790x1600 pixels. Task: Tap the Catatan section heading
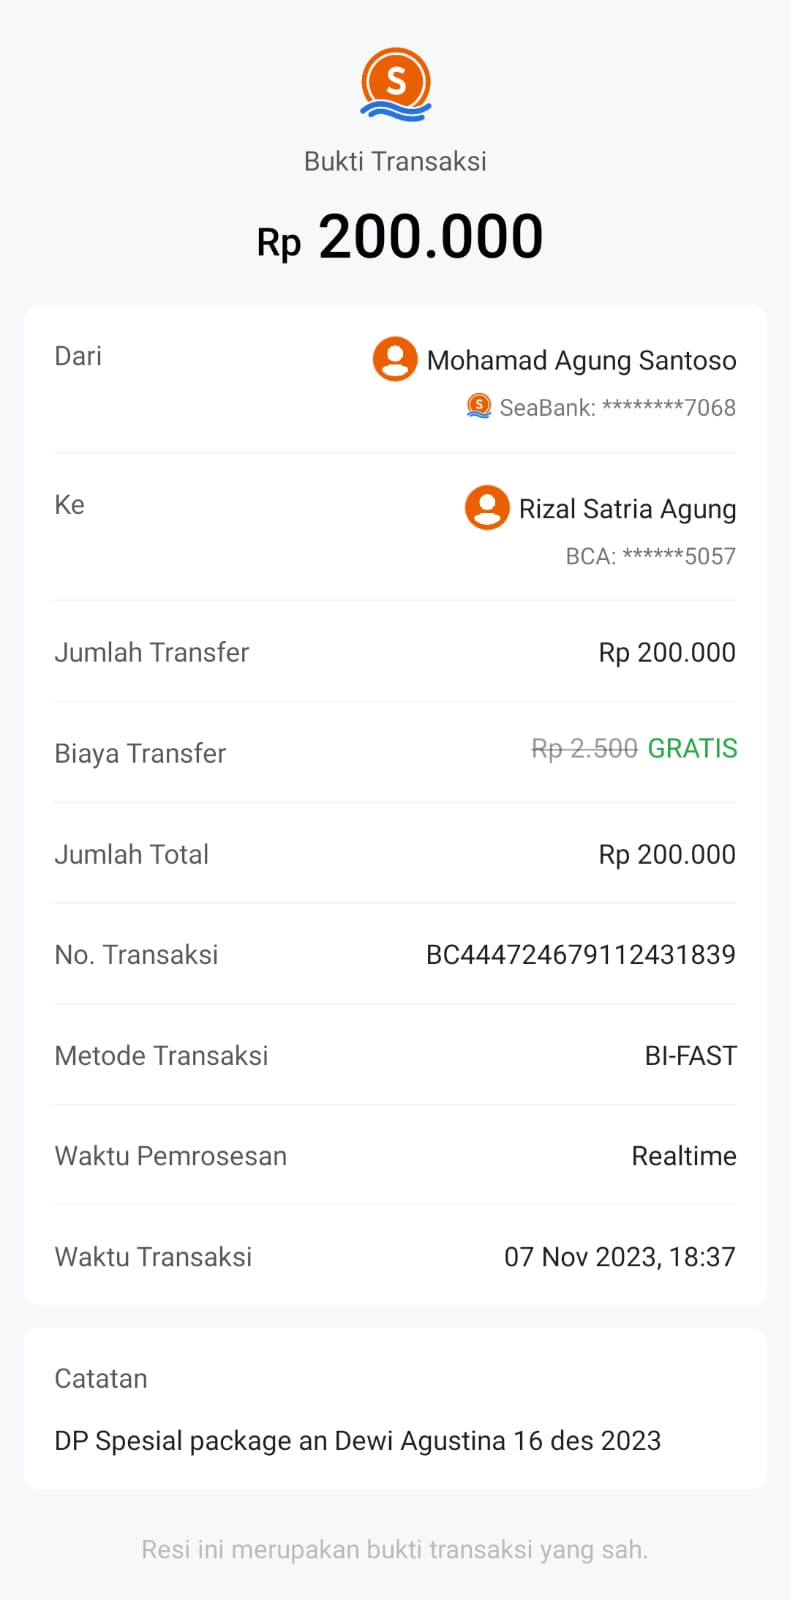(101, 1378)
